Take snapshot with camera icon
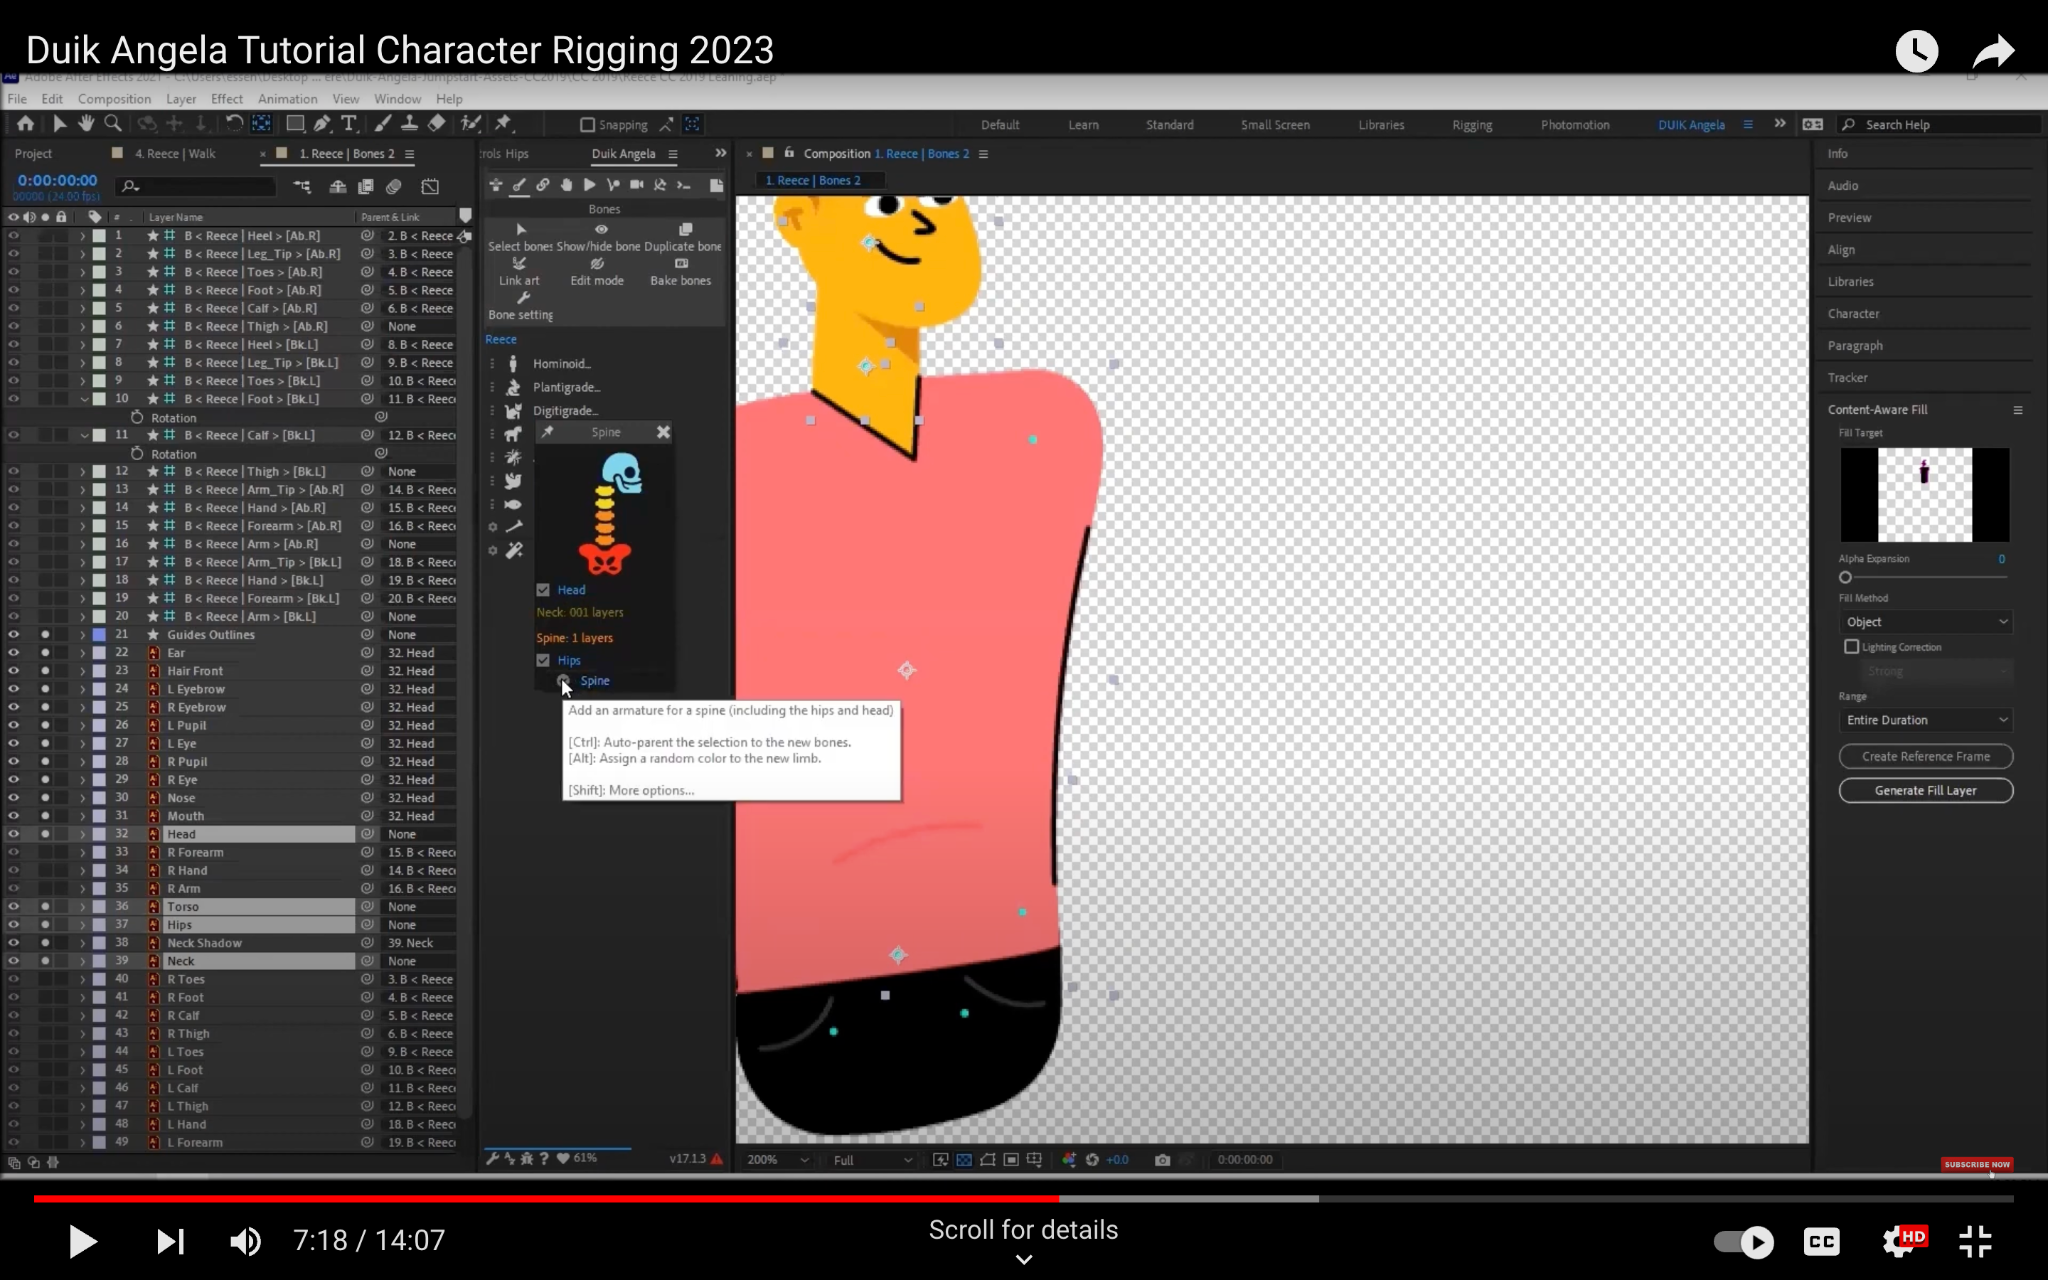The width and height of the screenshot is (2048, 1280). coord(1162,1160)
